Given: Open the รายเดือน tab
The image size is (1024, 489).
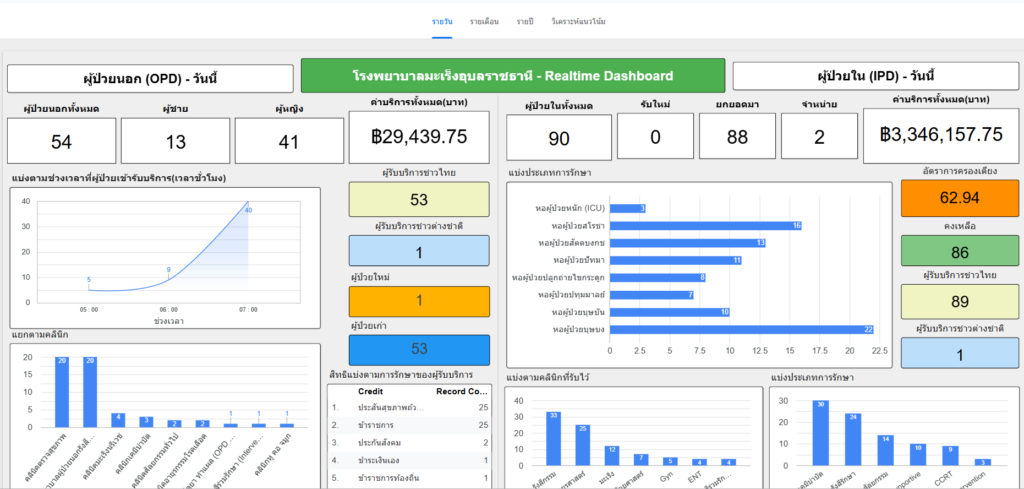Looking at the screenshot, I should click(484, 21).
